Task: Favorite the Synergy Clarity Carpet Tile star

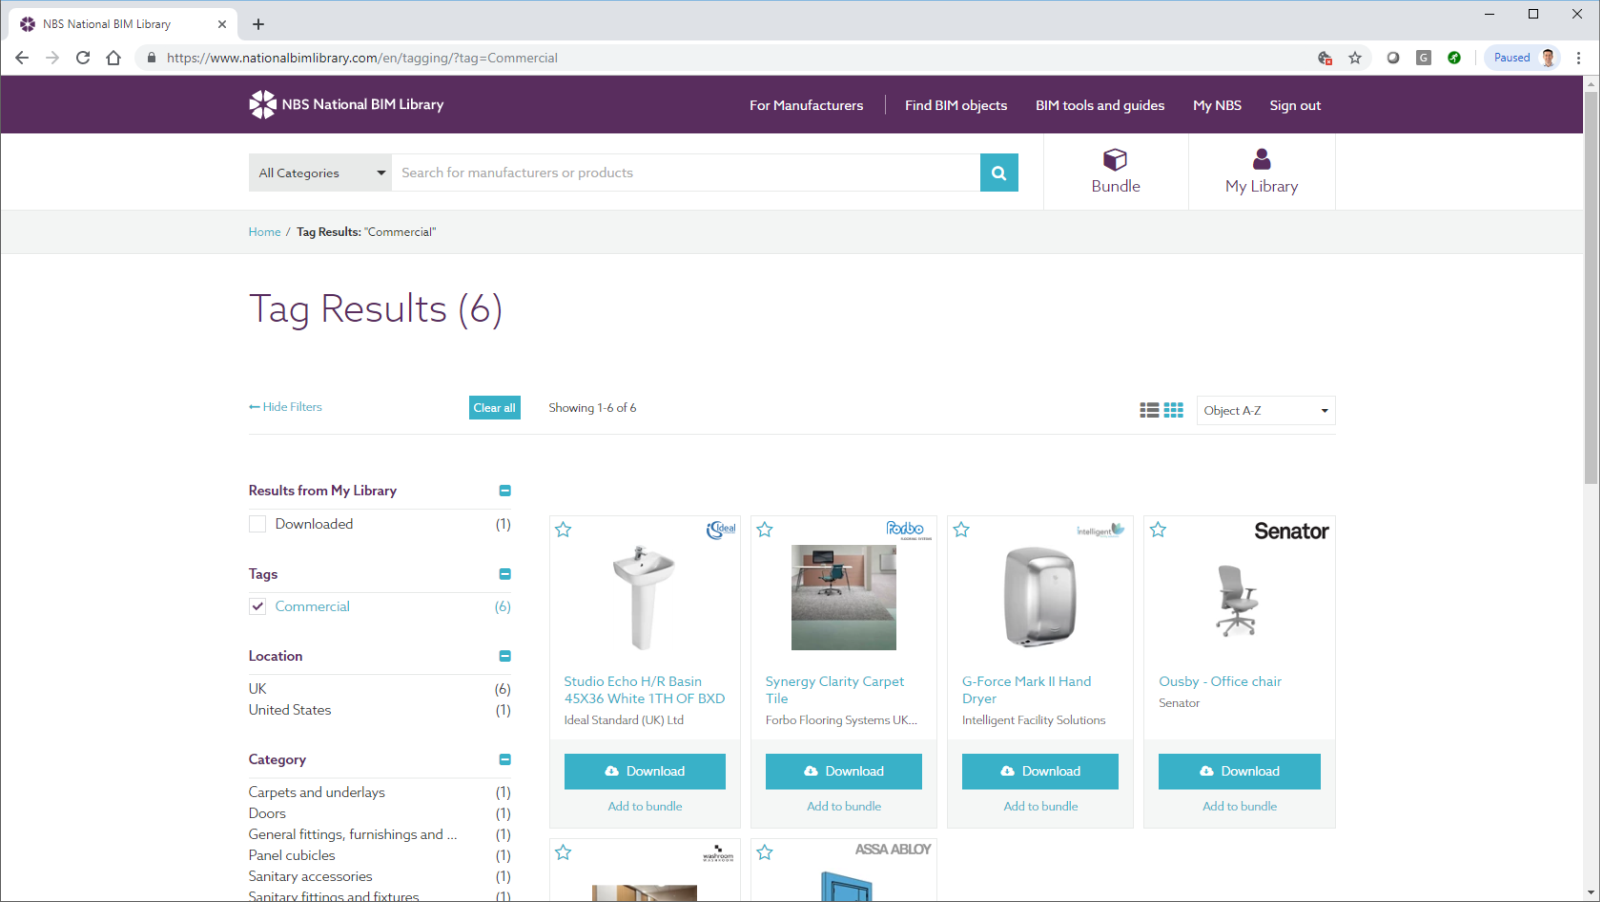Action: (765, 530)
